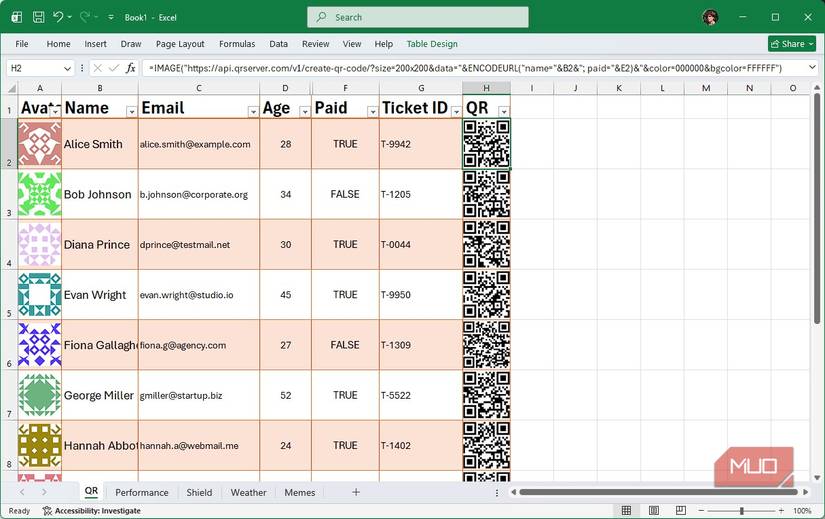Open the Draw ribbon tab

131,44
